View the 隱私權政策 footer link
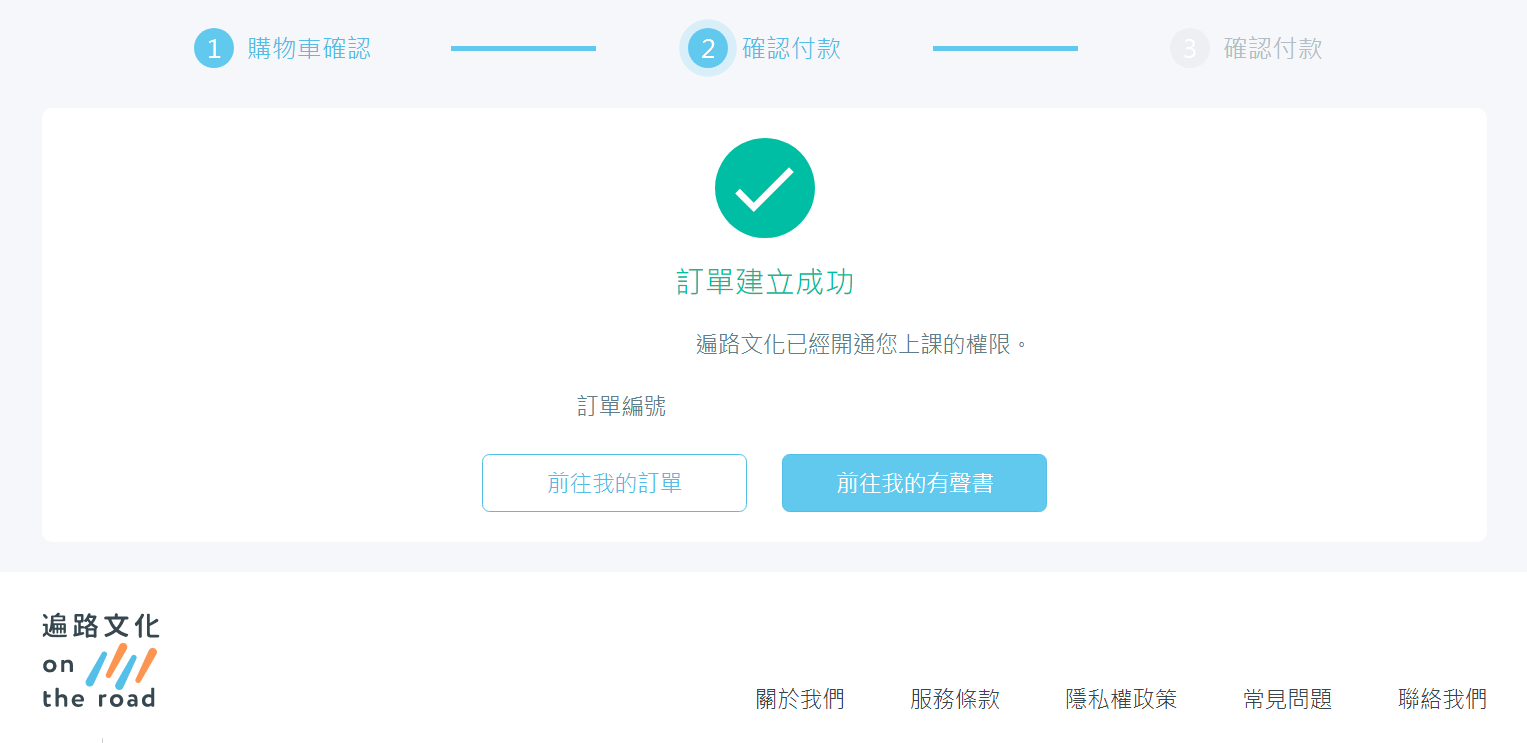The width and height of the screenshot is (1527, 743). [1121, 699]
